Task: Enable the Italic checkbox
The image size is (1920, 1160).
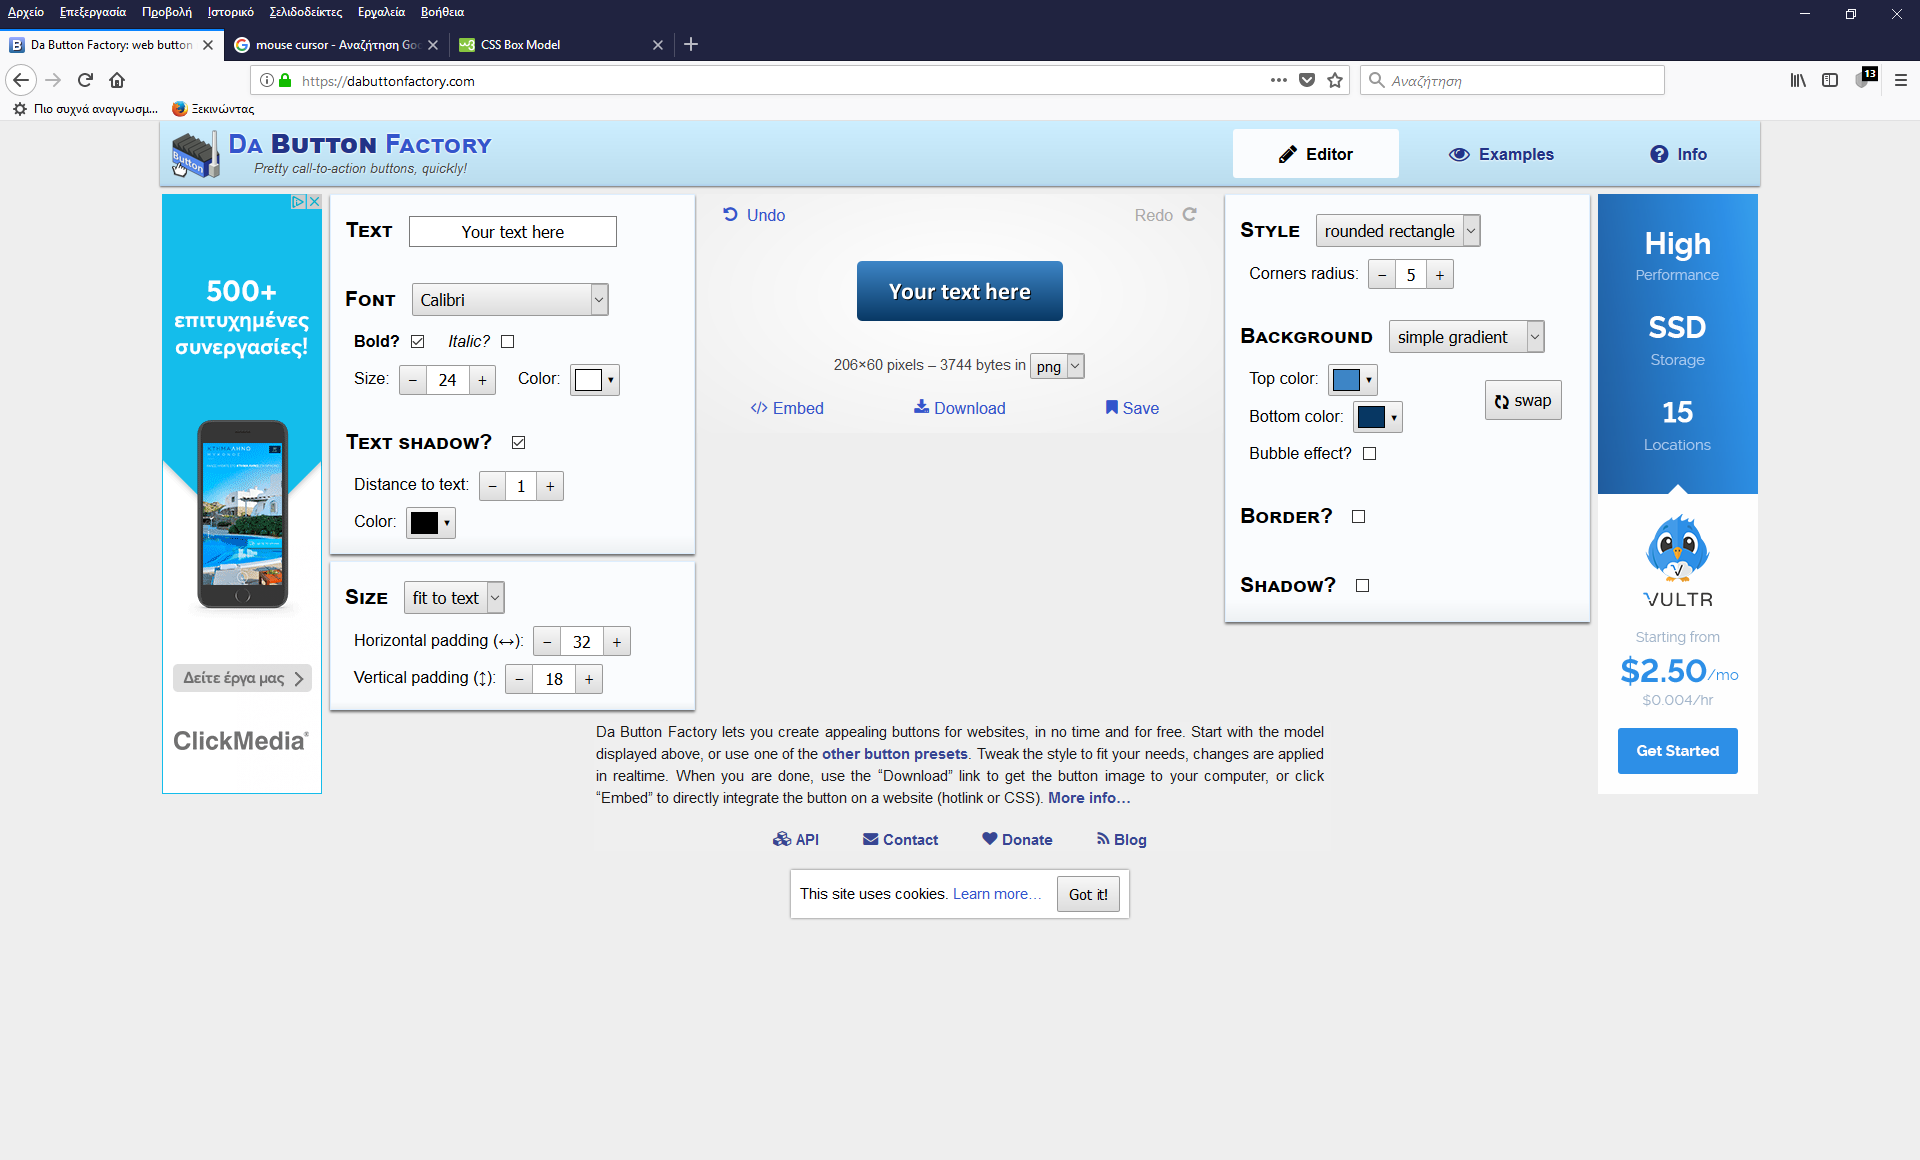Action: click(507, 341)
